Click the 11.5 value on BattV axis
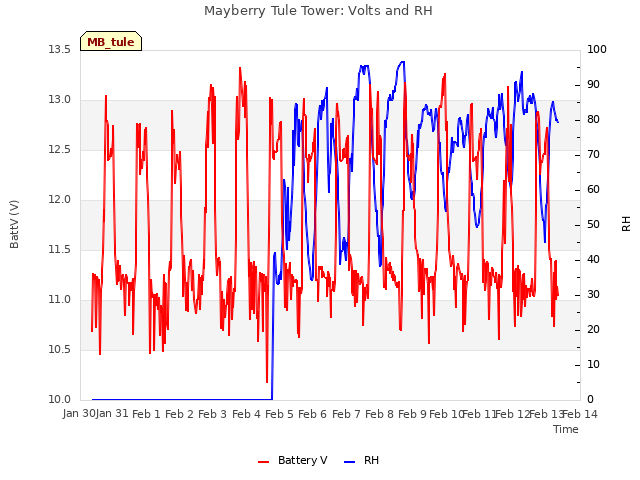Viewport: 640px width, 480px height. [60, 249]
